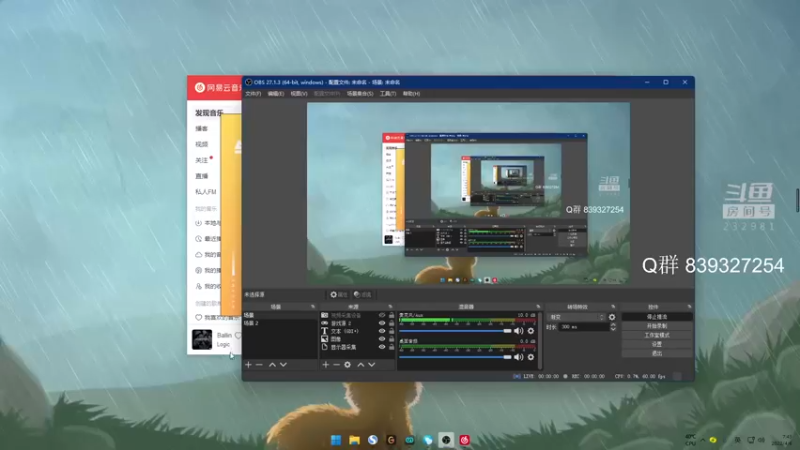Toggle lock on display capture source
This screenshot has width=800, height=450.
[391, 347]
